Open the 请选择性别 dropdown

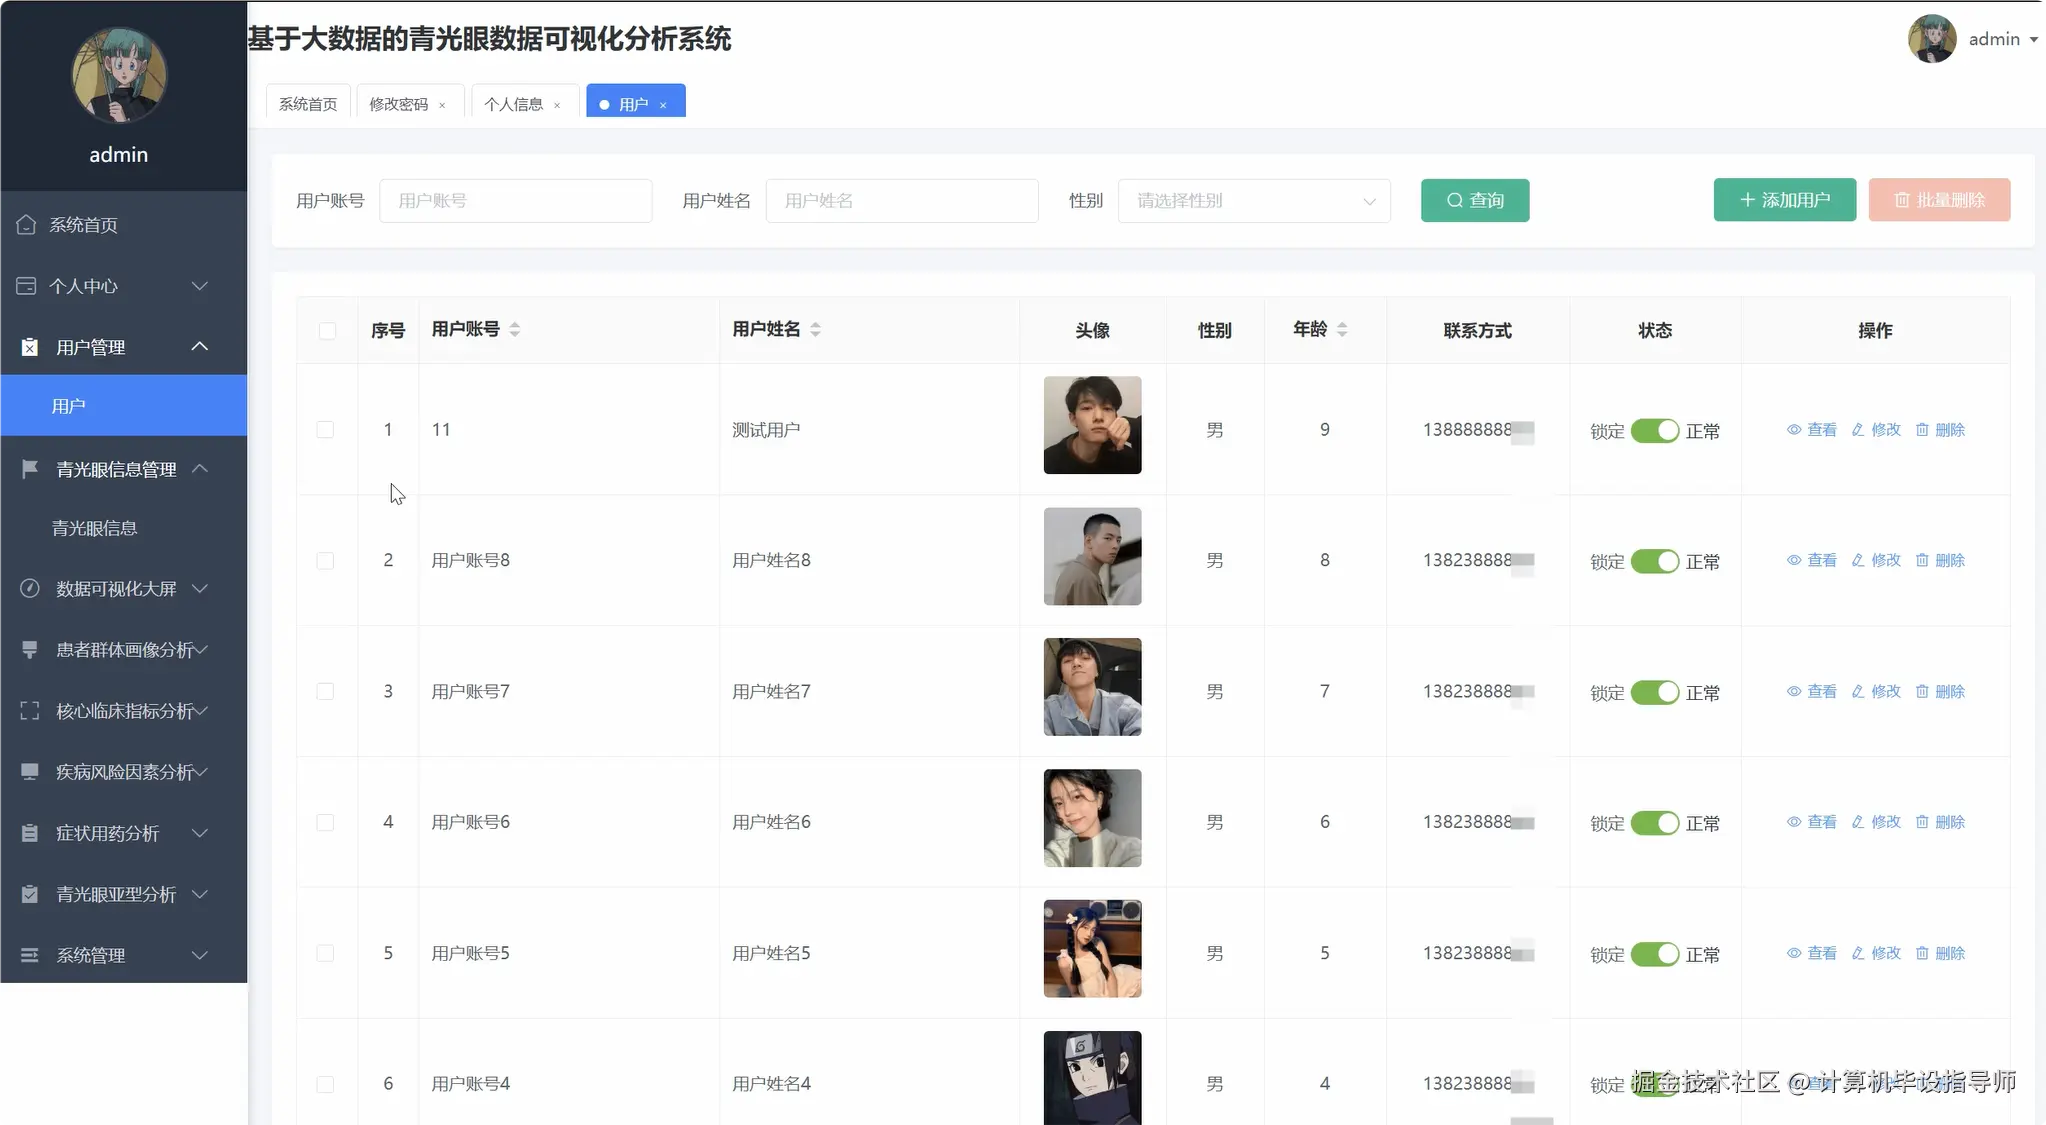tap(1254, 200)
